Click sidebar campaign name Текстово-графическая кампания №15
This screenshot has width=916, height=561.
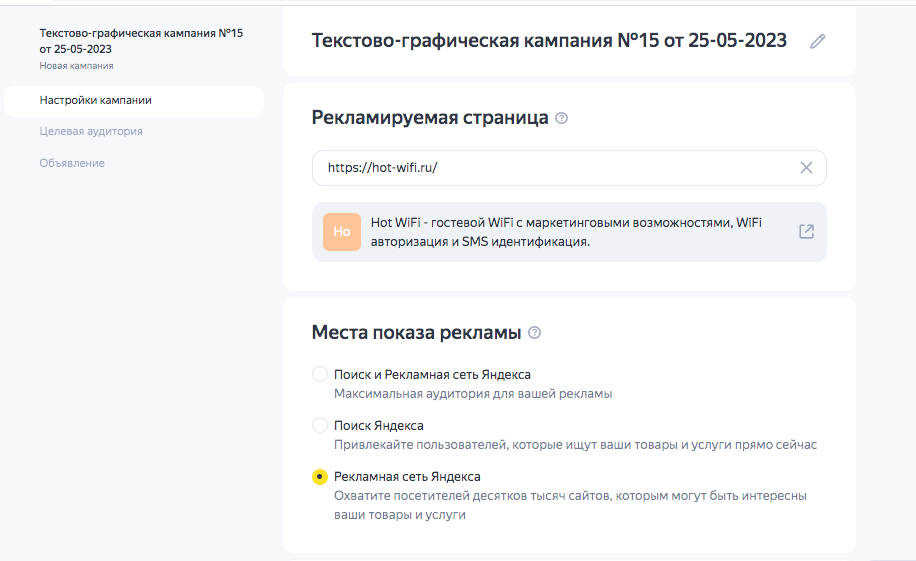(141, 41)
